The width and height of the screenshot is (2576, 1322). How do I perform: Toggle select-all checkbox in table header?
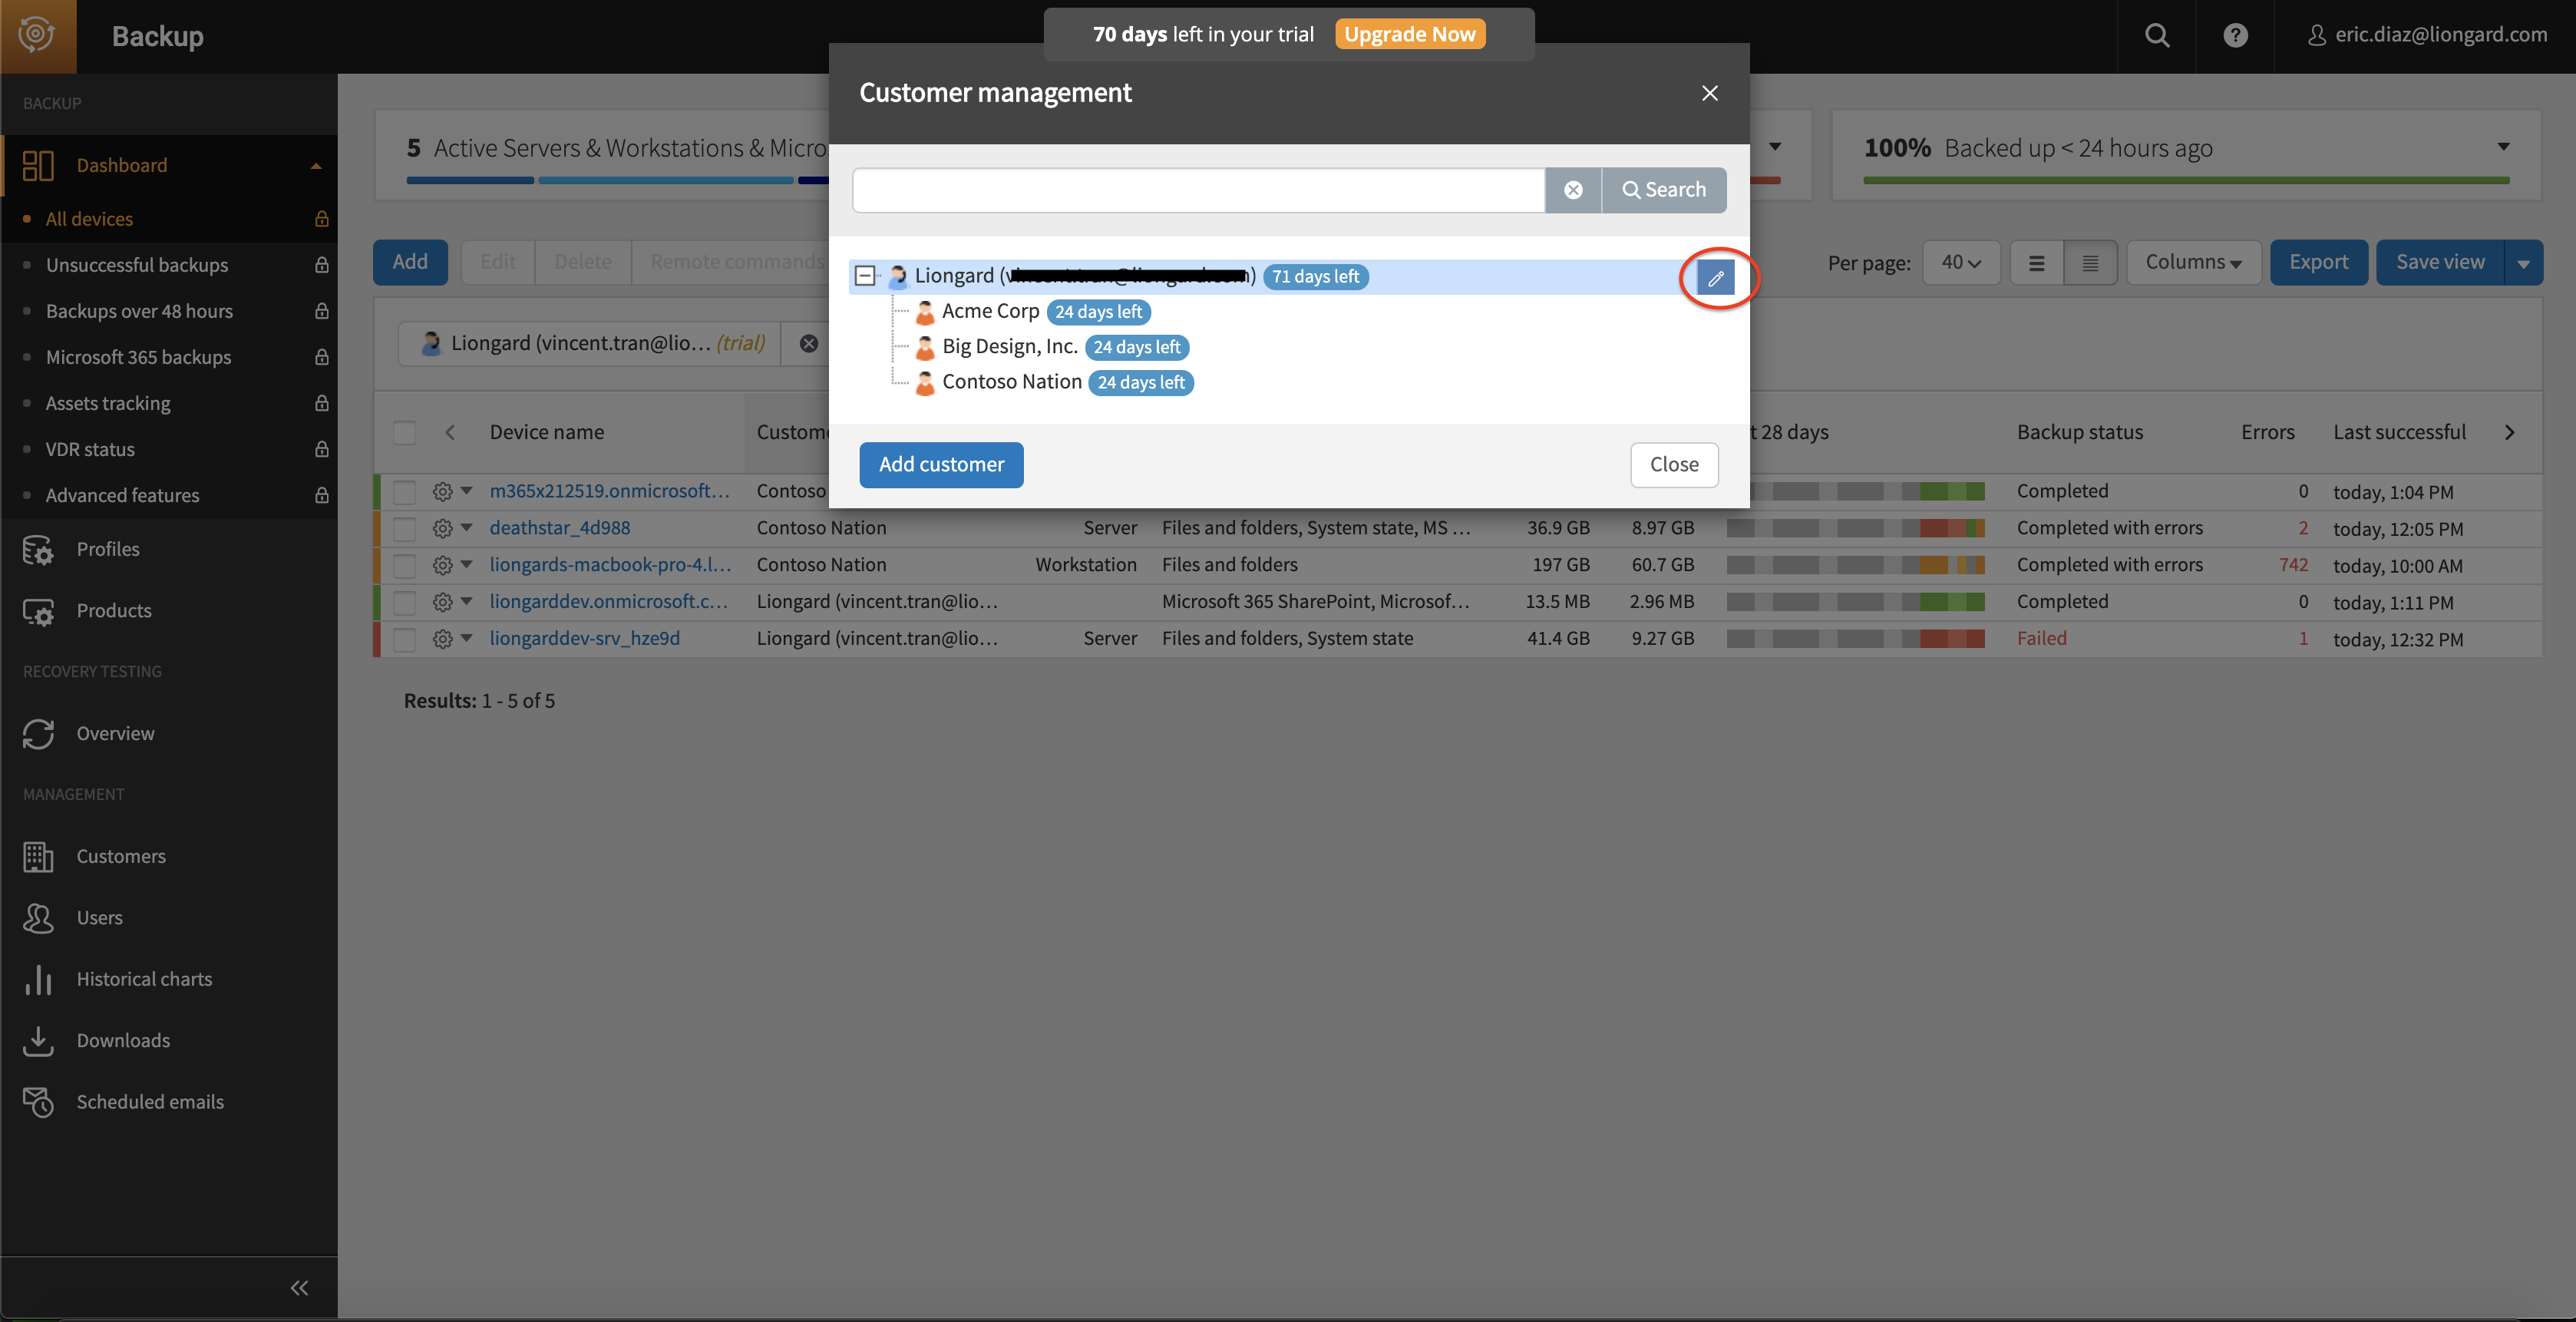tap(404, 433)
